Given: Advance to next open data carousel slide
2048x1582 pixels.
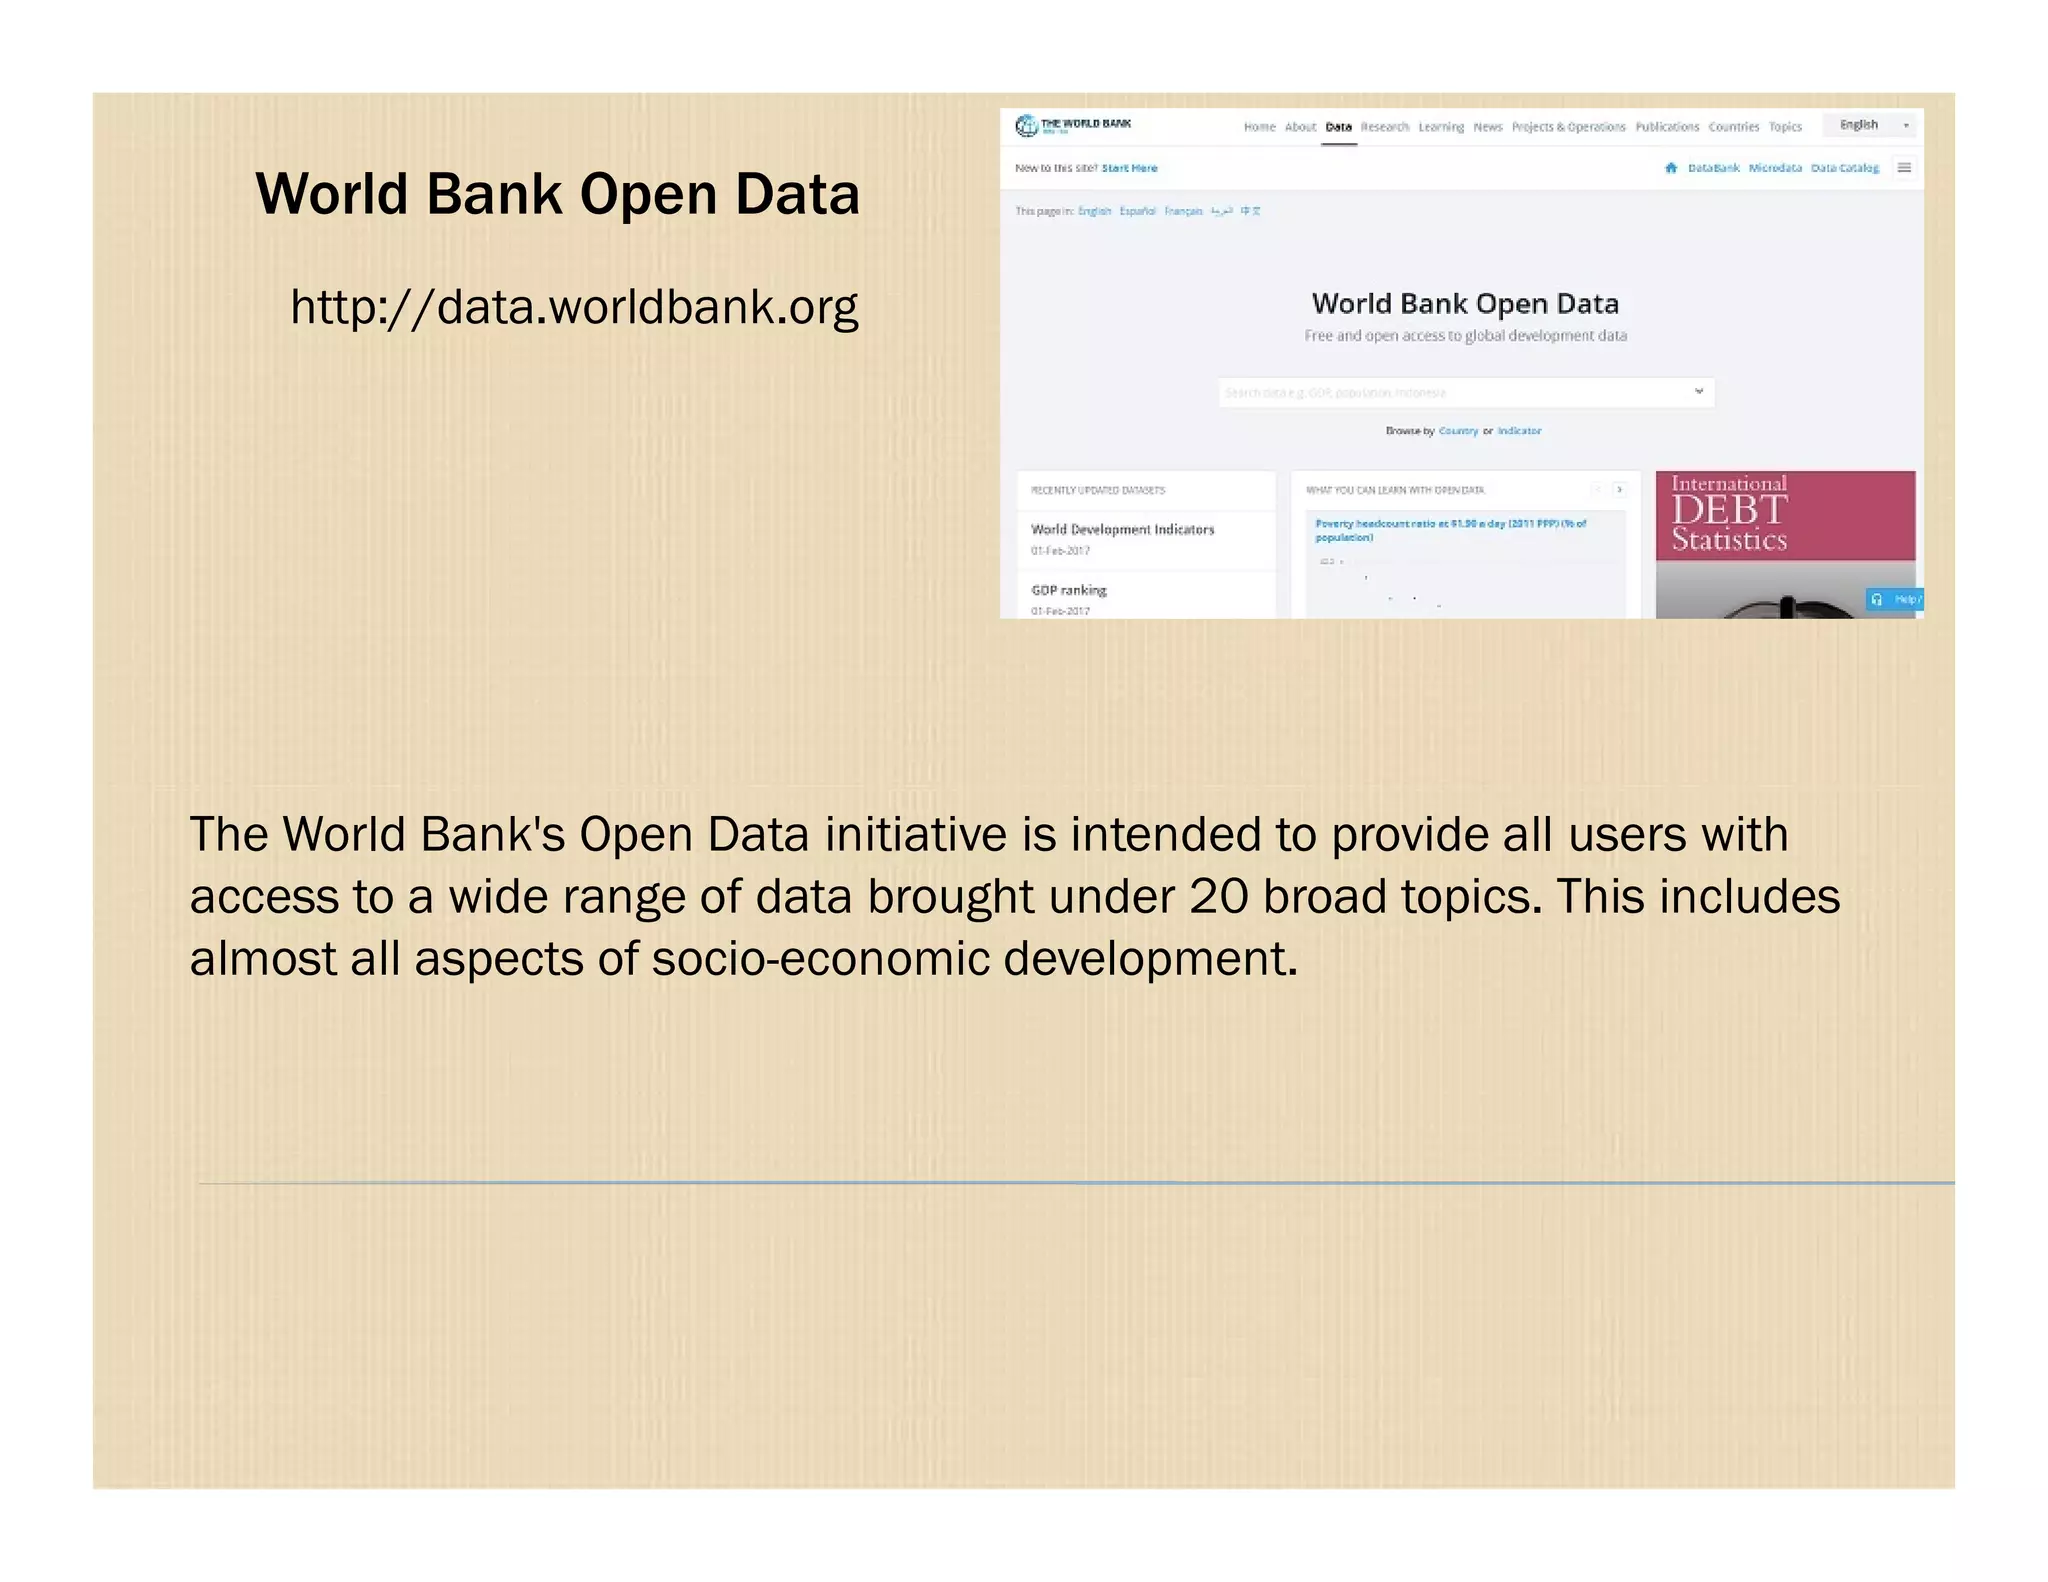Looking at the screenshot, I should [x=1619, y=490].
